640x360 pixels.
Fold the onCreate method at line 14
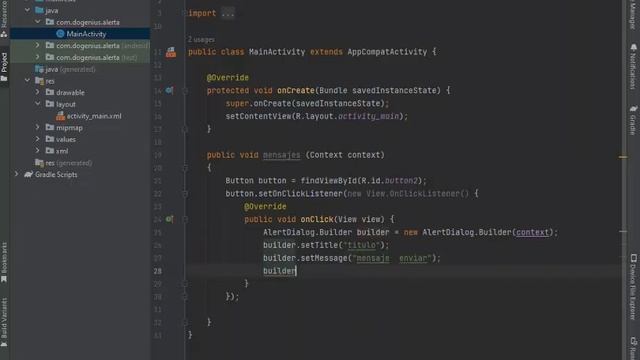point(184,91)
